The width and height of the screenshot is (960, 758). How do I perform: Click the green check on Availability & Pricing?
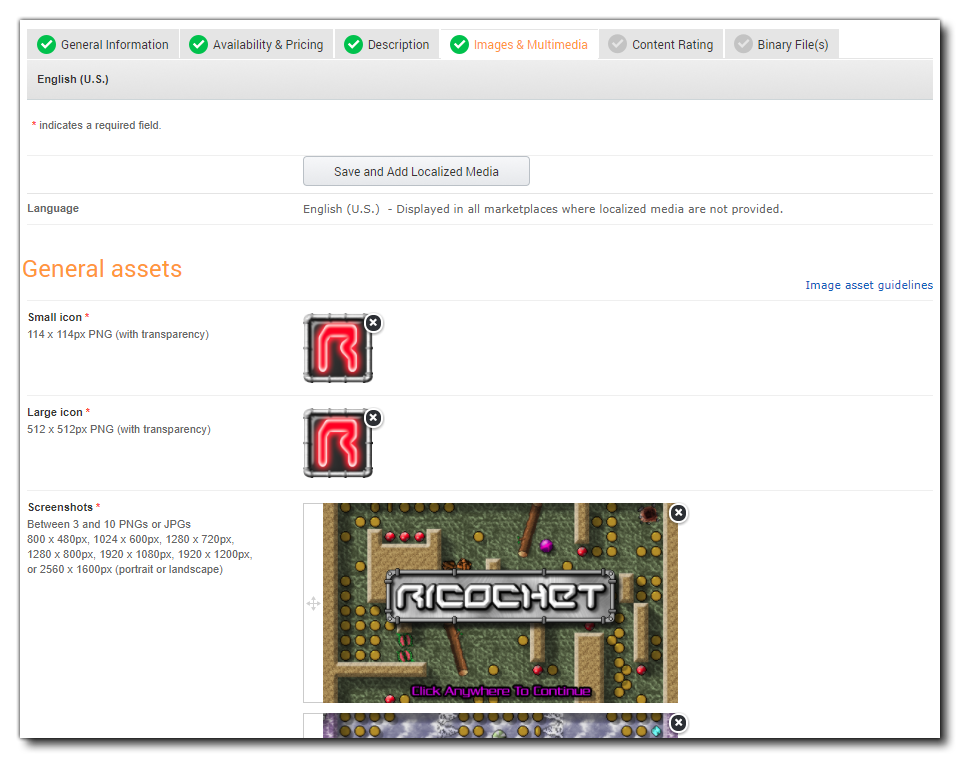(198, 45)
